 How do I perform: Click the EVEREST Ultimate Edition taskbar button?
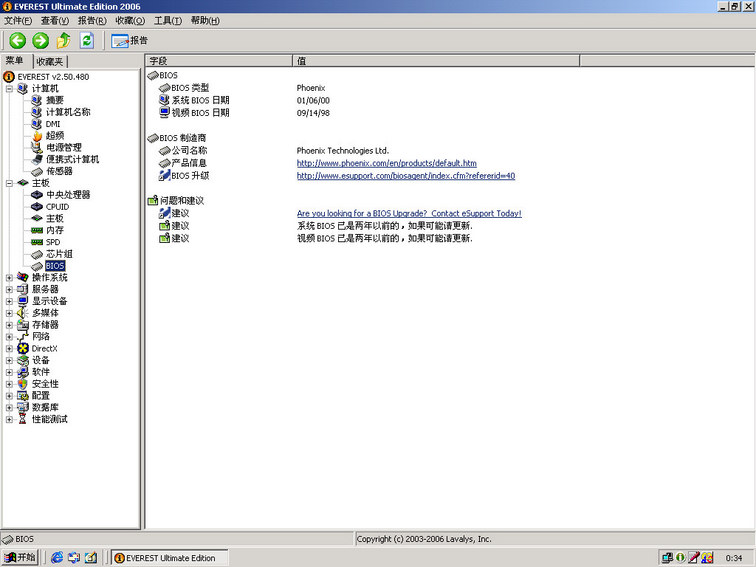point(169,558)
